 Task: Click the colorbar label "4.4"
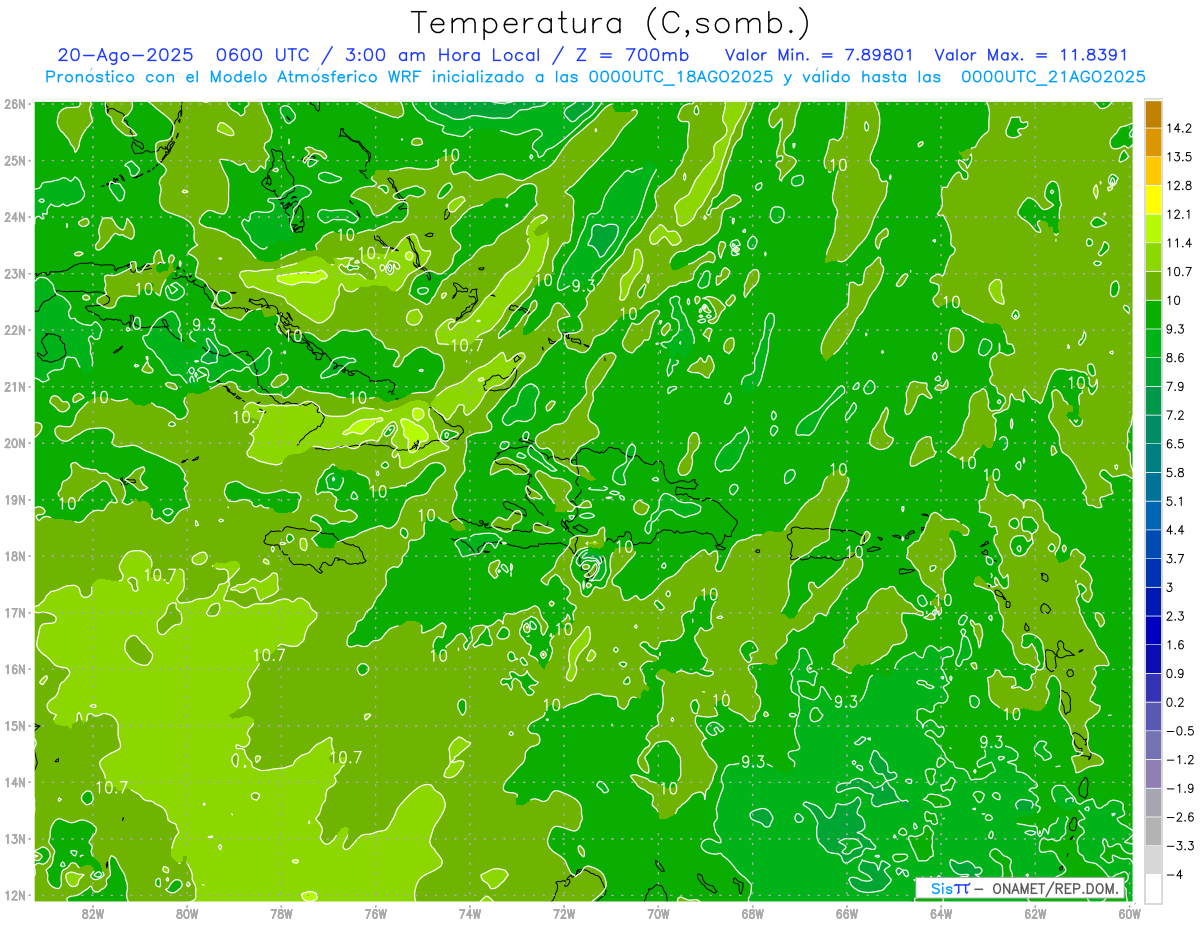(x=1174, y=530)
